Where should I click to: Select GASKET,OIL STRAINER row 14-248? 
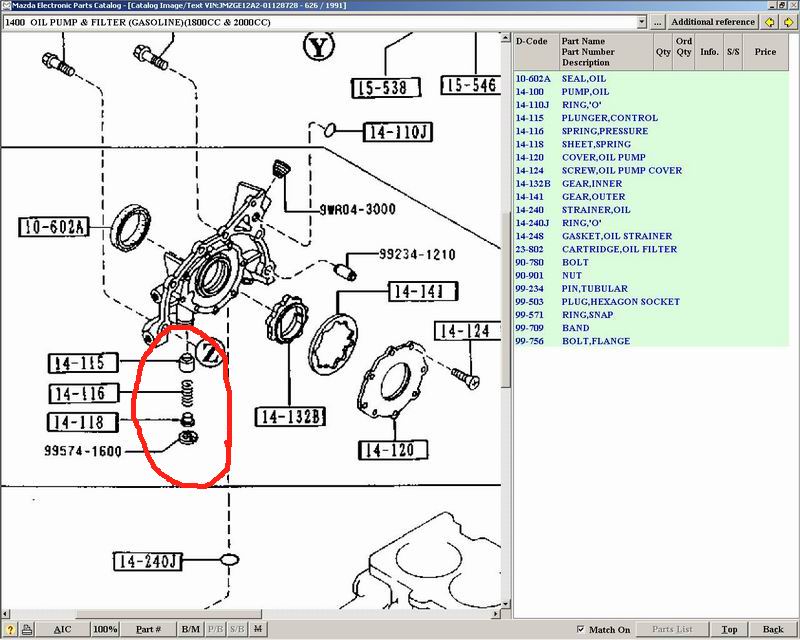tap(652, 236)
